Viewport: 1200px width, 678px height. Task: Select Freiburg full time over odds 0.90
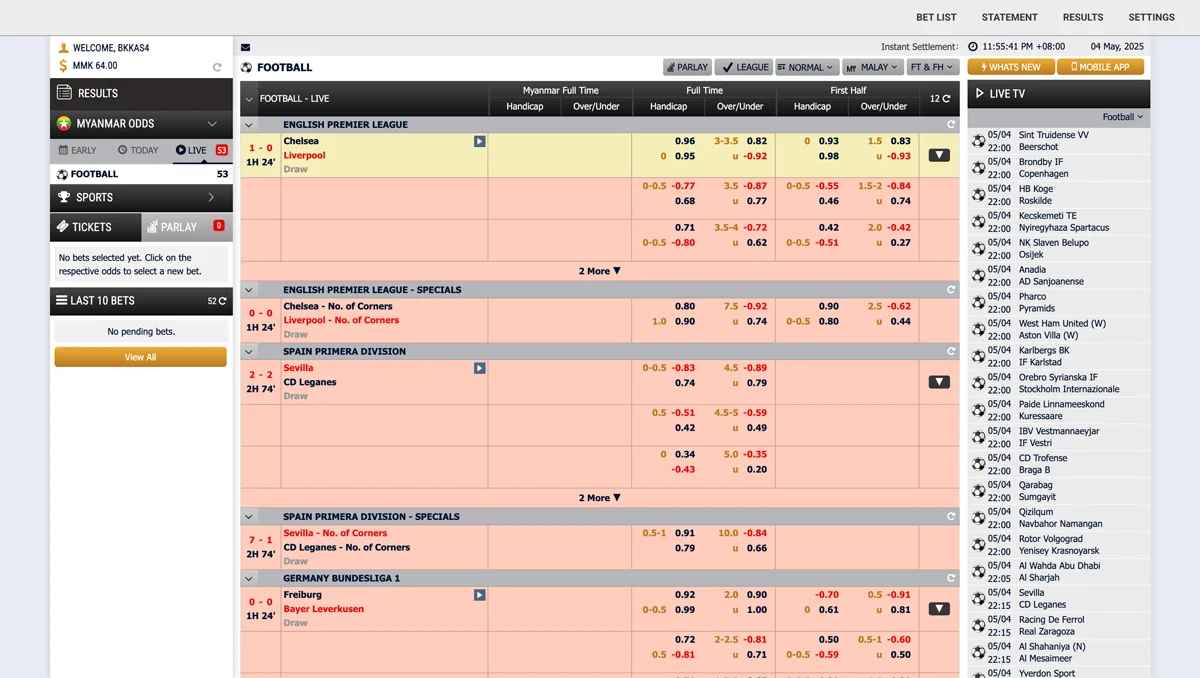(757, 595)
